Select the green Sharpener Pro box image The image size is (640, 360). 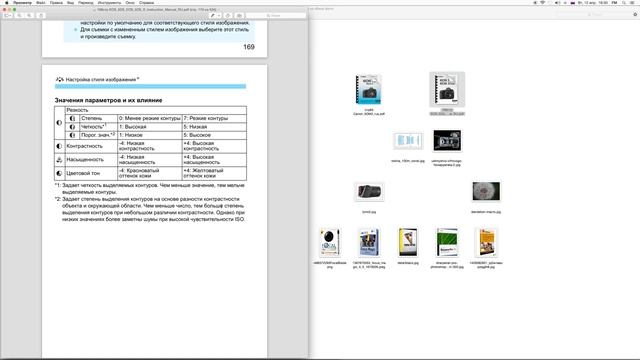[x=447, y=242]
